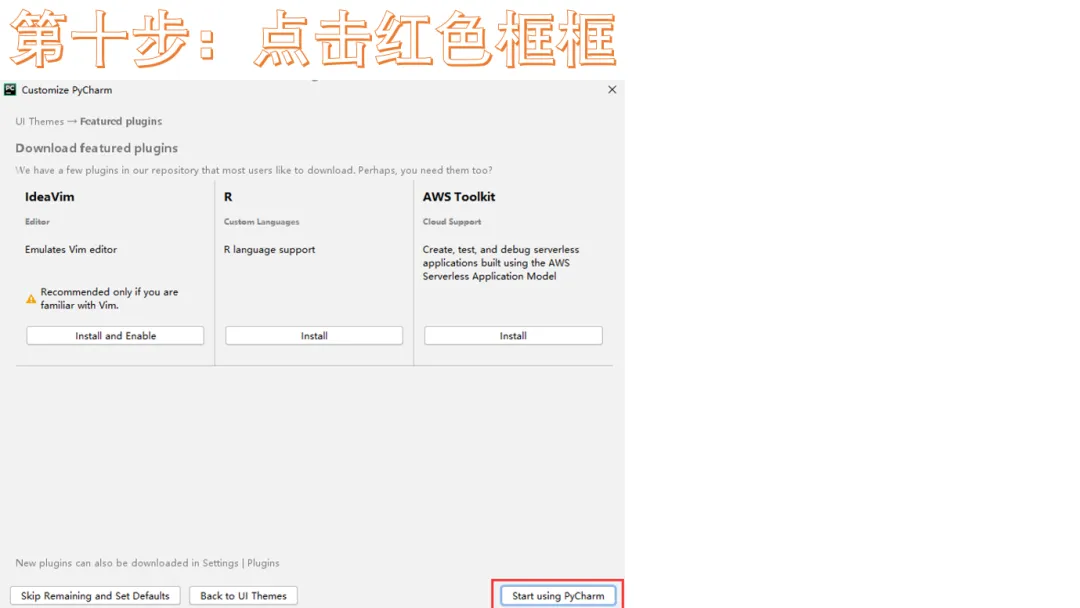Click the IdeaVim plugin title
This screenshot has height=608, width=1080.
coord(50,197)
